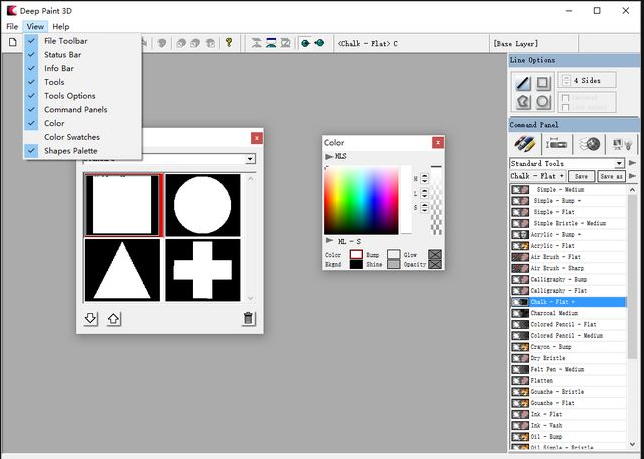Uncheck Command Panels in the View menu
Viewport: 644px width, 459px height.
click(75, 109)
